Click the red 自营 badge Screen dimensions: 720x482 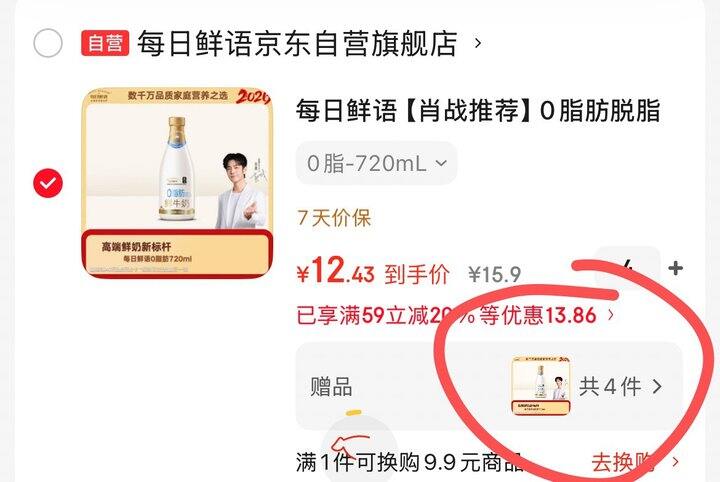click(x=105, y=43)
